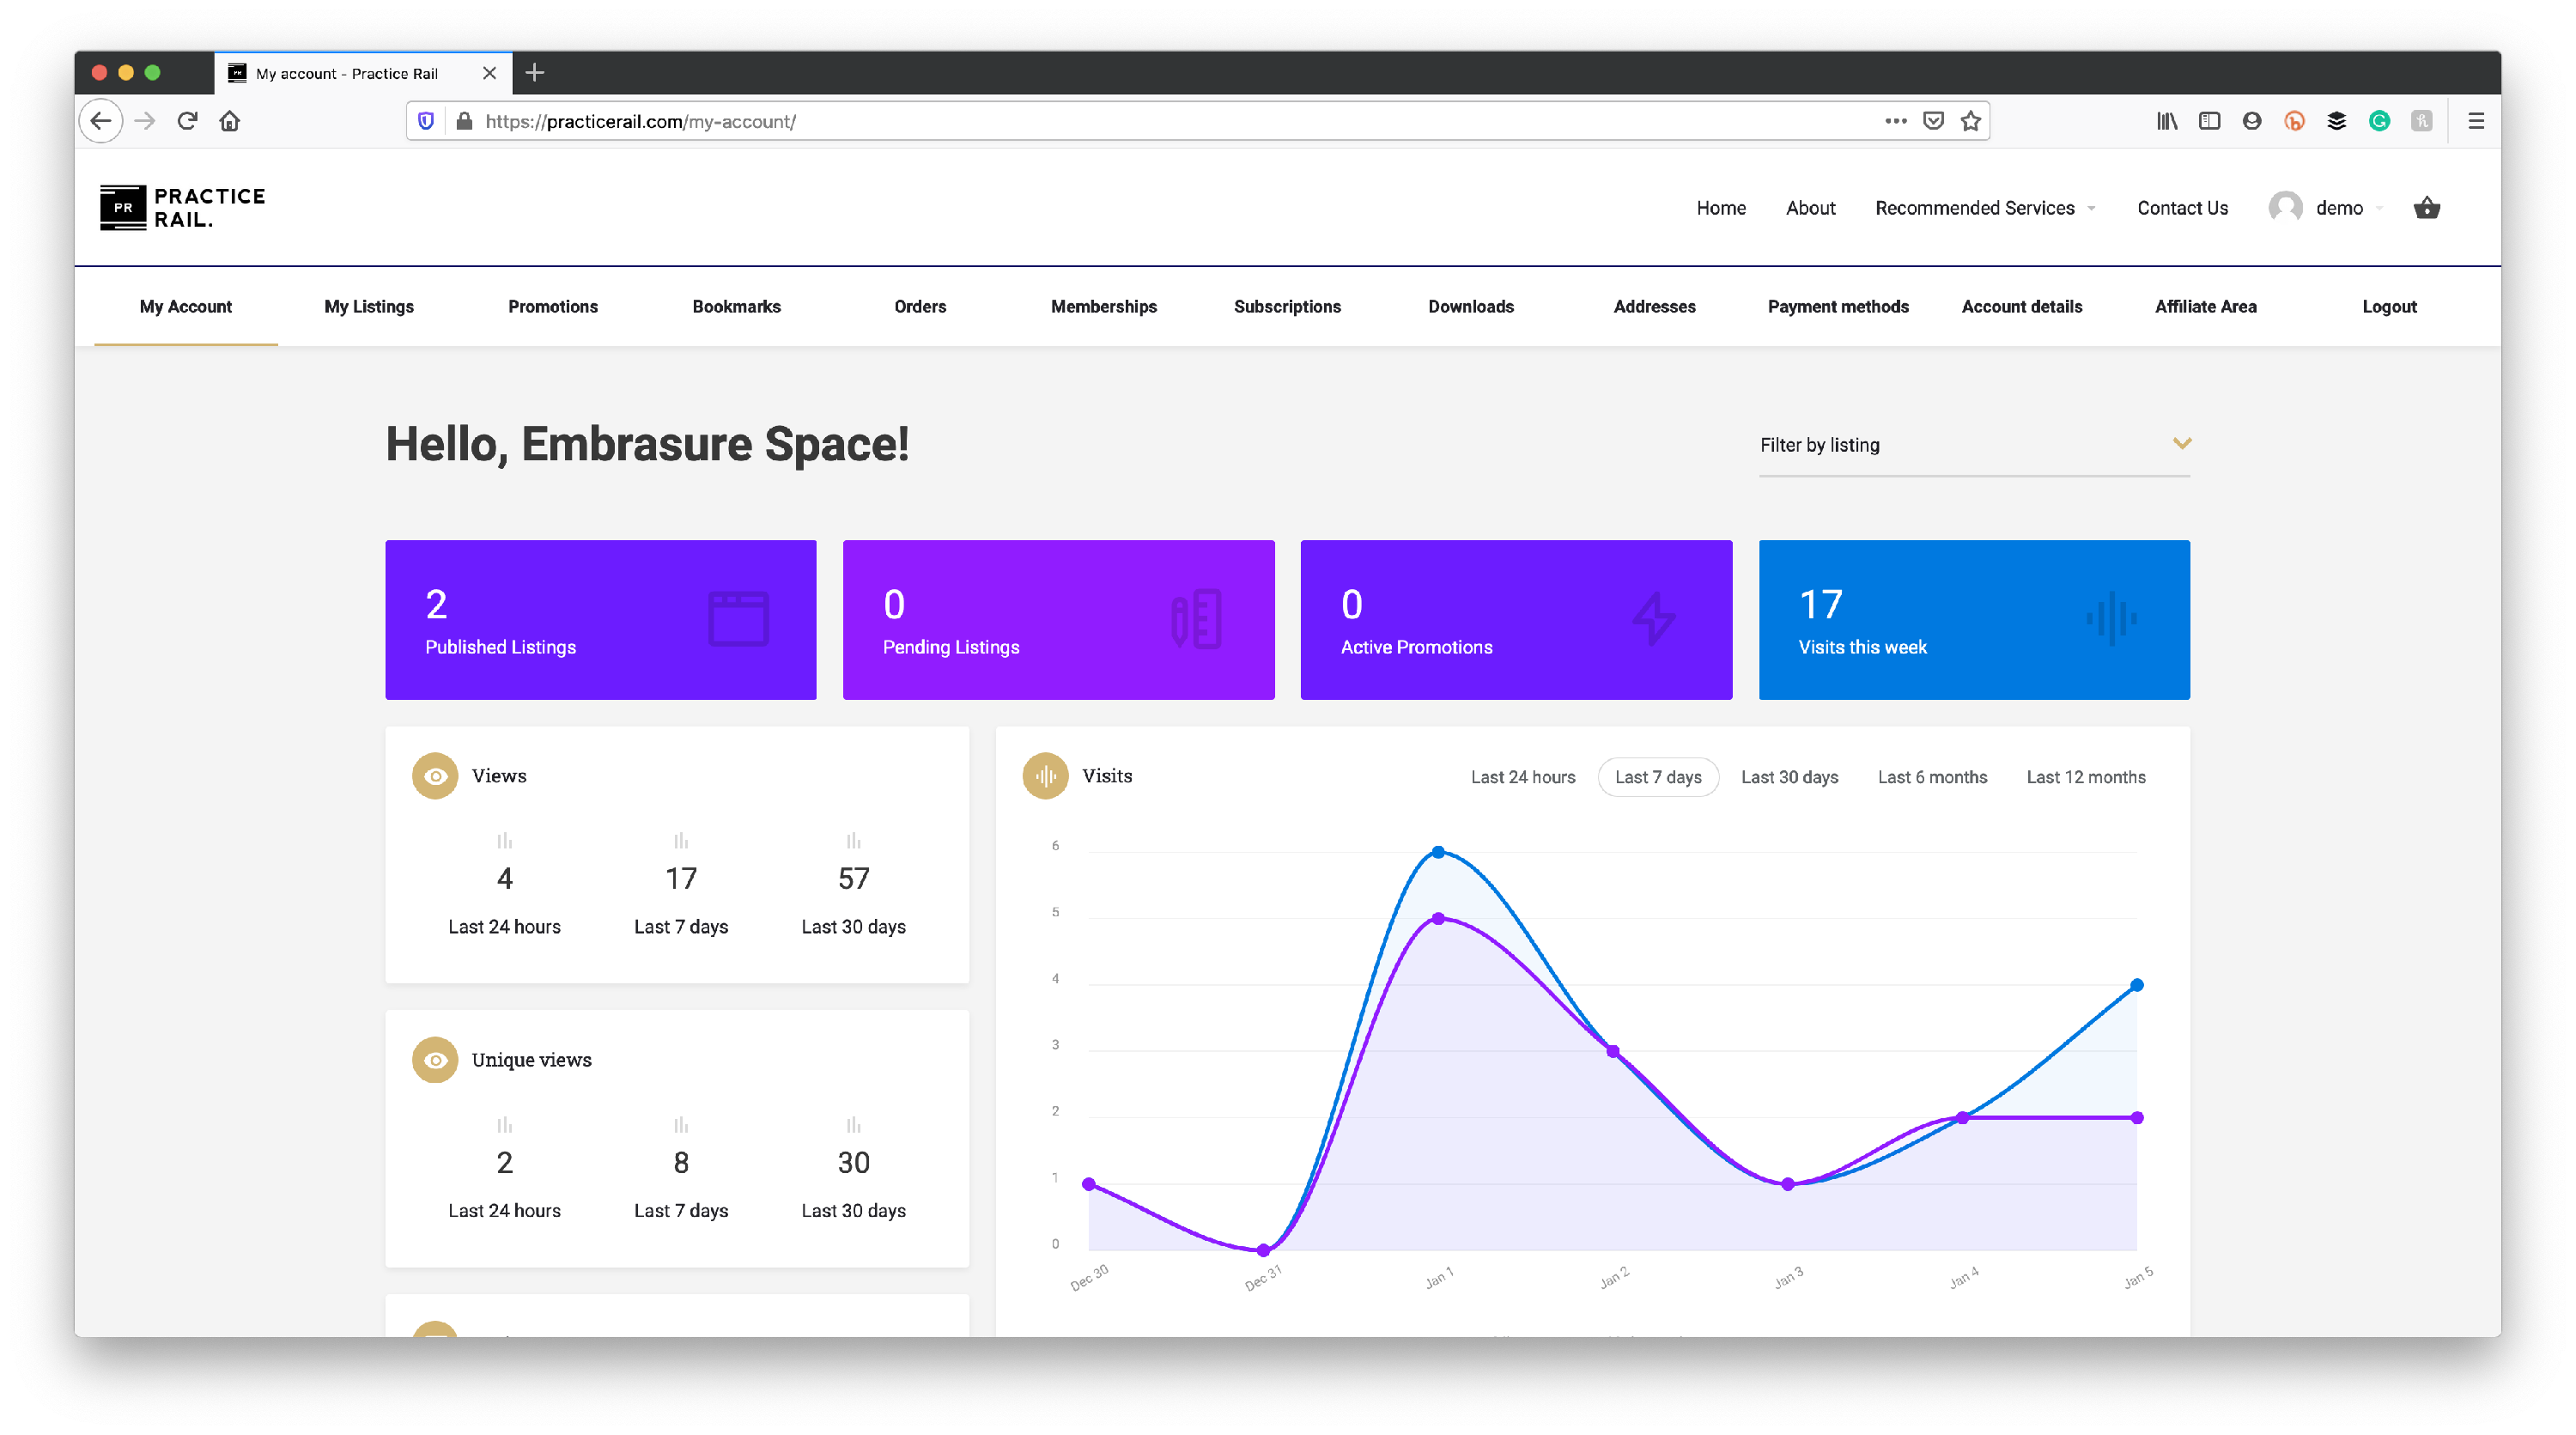Open Firefox hamburger menu
This screenshot has width=2576, height=1435.
tap(2475, 121)
